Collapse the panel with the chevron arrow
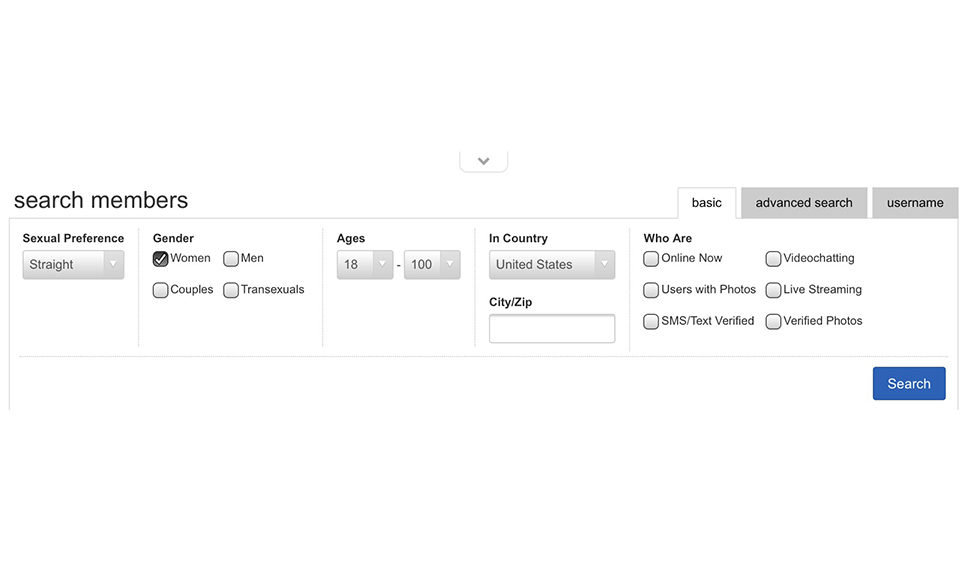960x561 pixels. coord(483,161)
